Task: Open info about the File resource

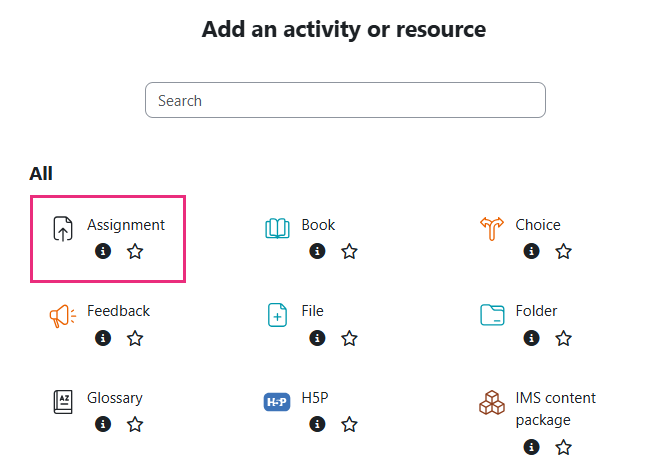Action: pyautogui.click(x=317, y=338)
